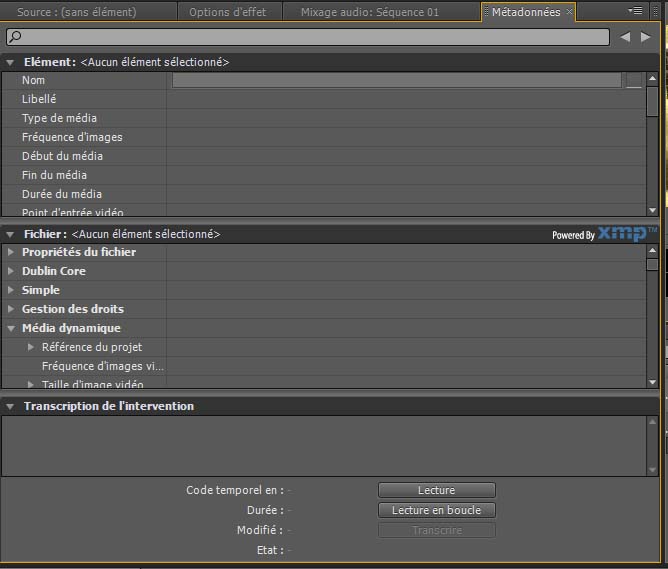Screen dimensions: 668x569
Task: Click the Durée label
Action: (265, 510)
